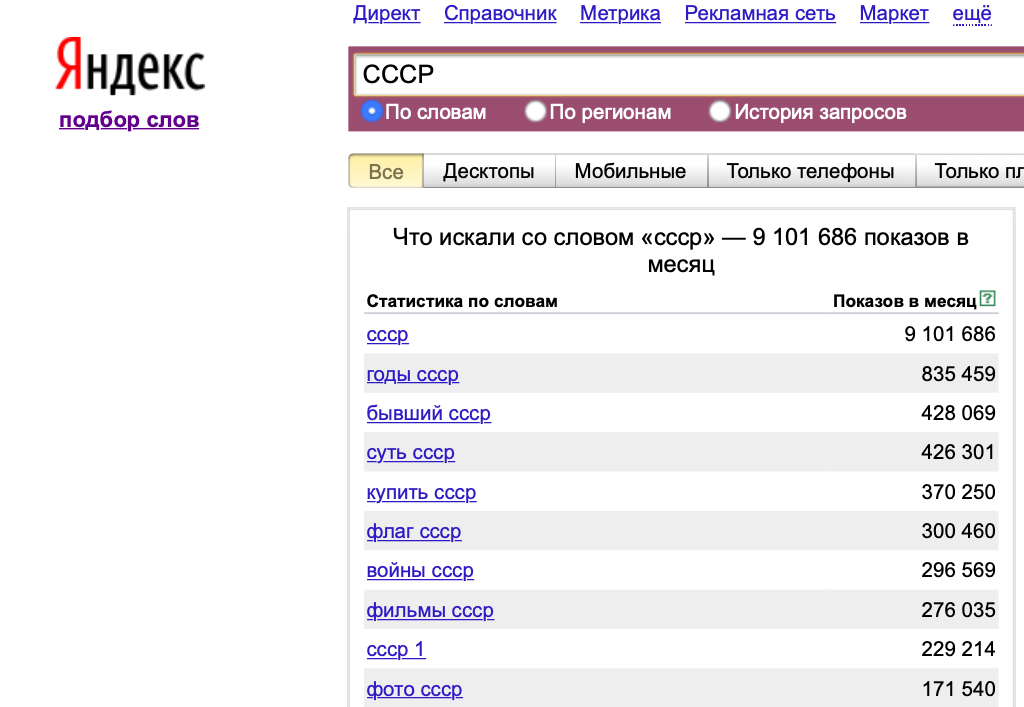Click the green help icon near Показов в месяц

click(988, 298)
